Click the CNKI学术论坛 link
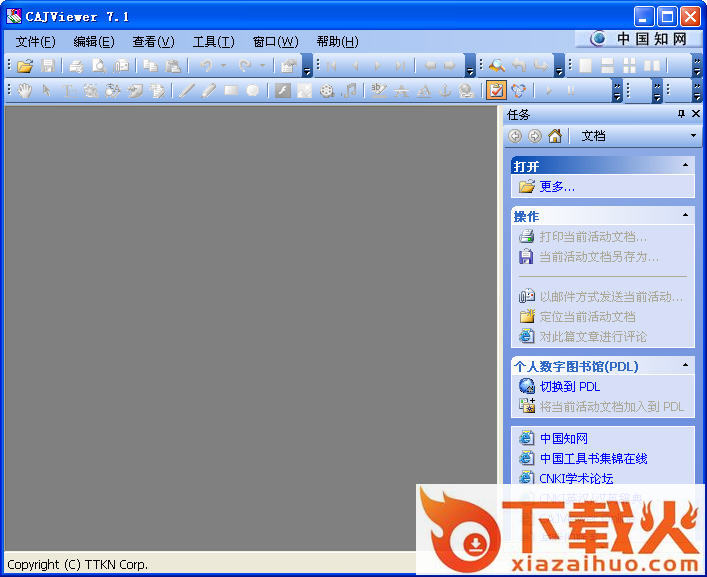 point(576,478)
